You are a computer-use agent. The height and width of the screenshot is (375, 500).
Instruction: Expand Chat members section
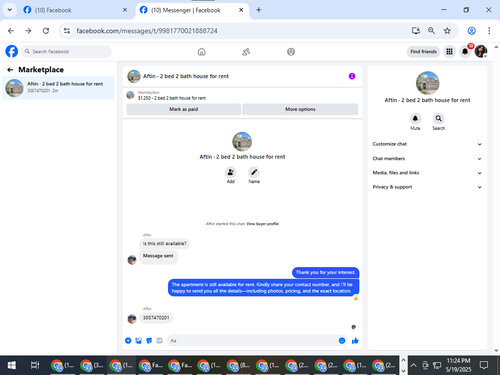pos(427,158)
